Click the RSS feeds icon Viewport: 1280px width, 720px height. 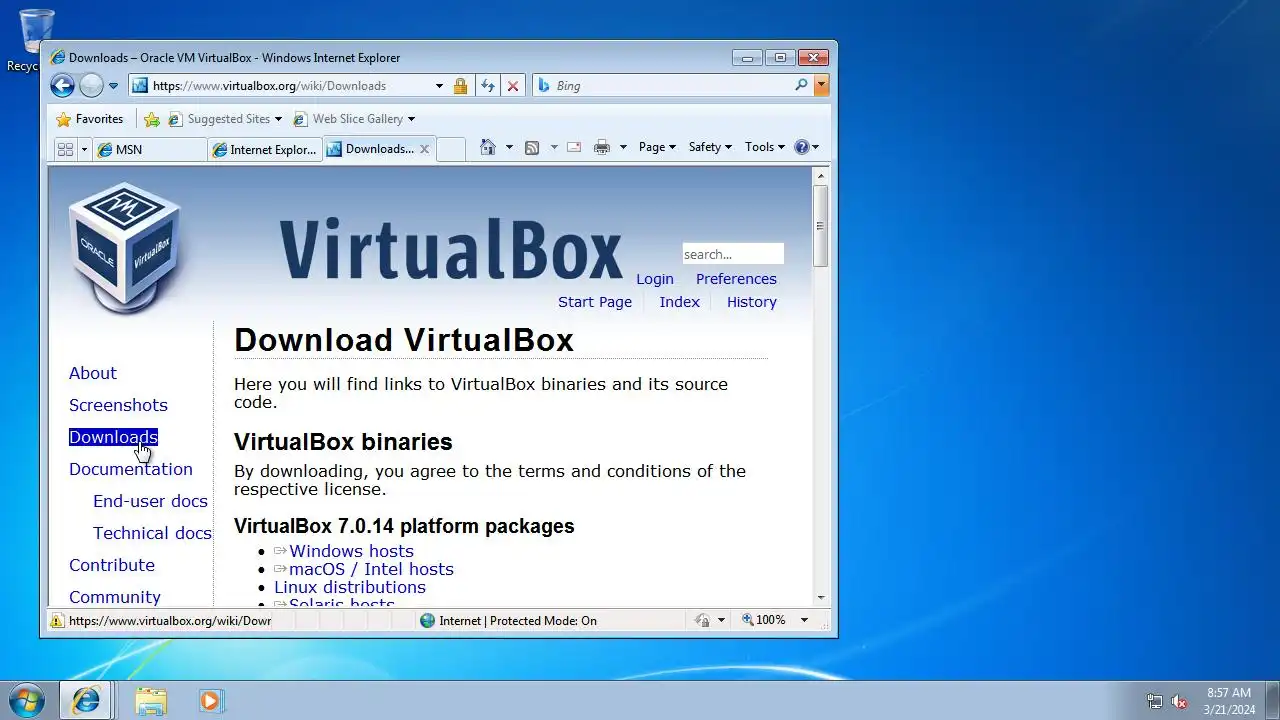(x=532, y=148)
